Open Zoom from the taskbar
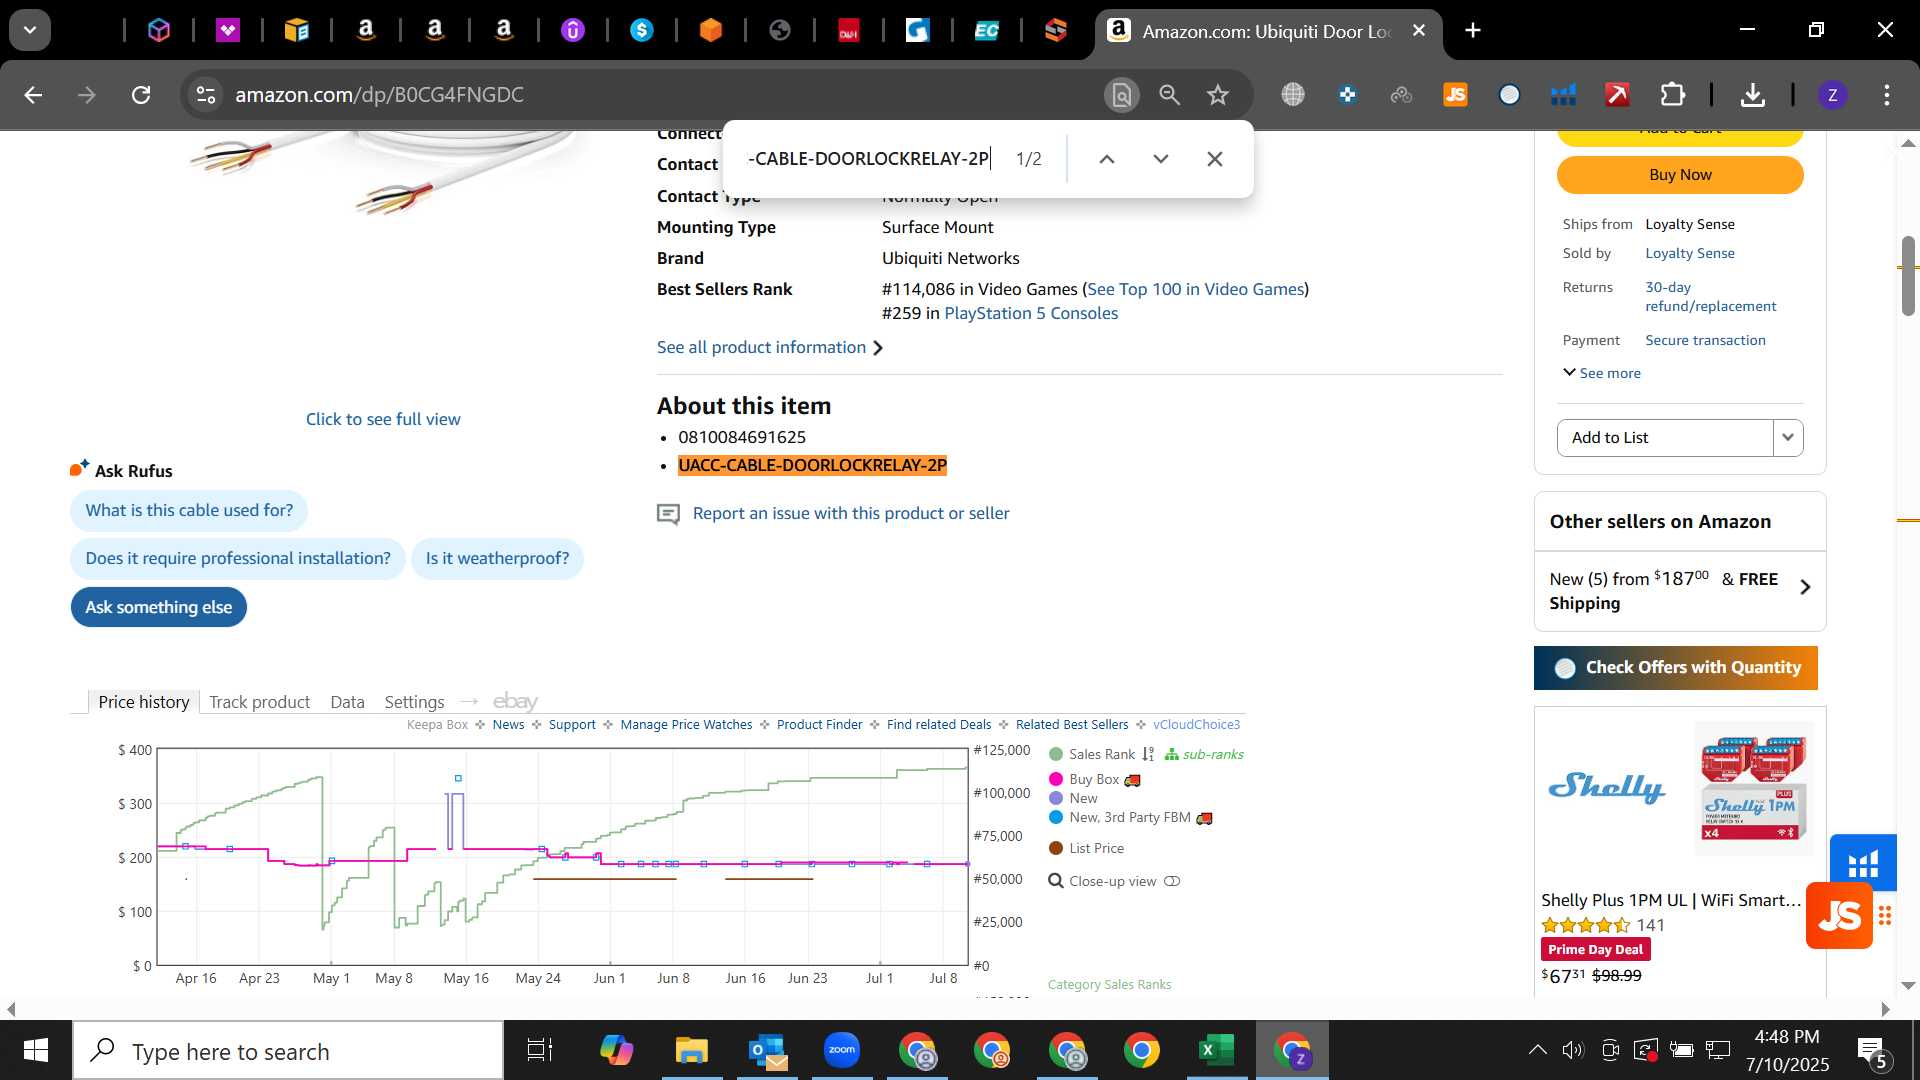This screenshot has height=1080, width=1920. [x=842, y=1051]
